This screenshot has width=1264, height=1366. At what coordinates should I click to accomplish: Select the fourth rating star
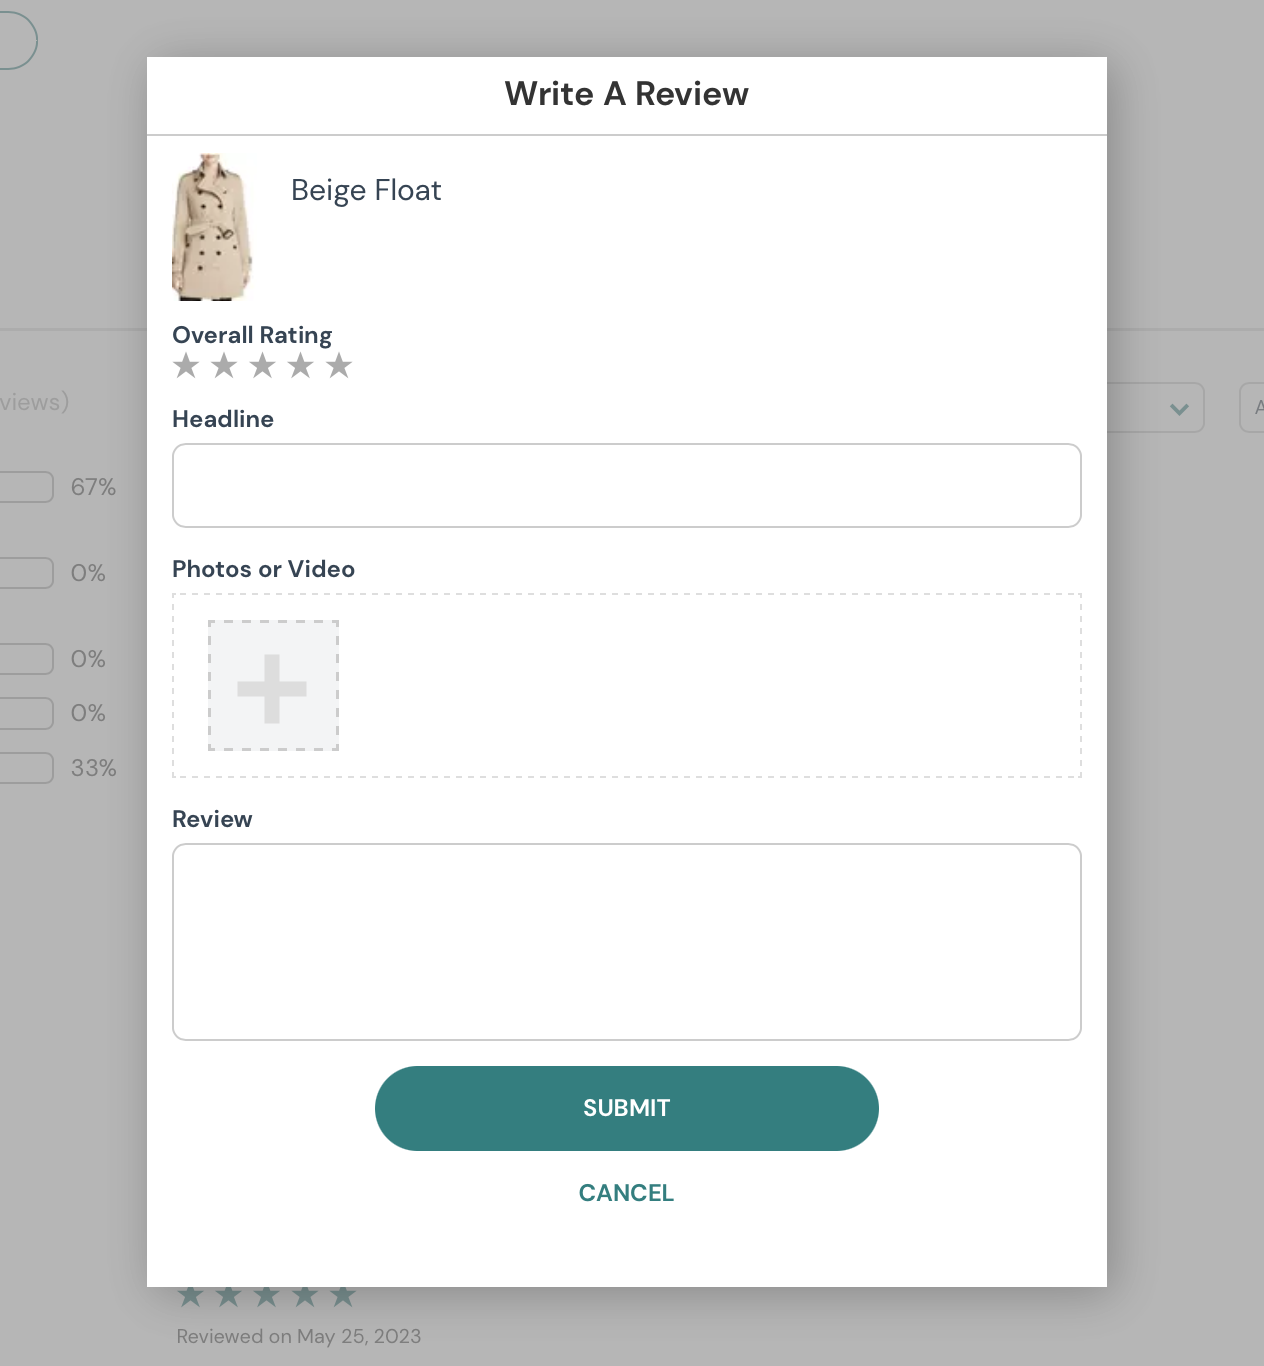click(x=300, y=366)
